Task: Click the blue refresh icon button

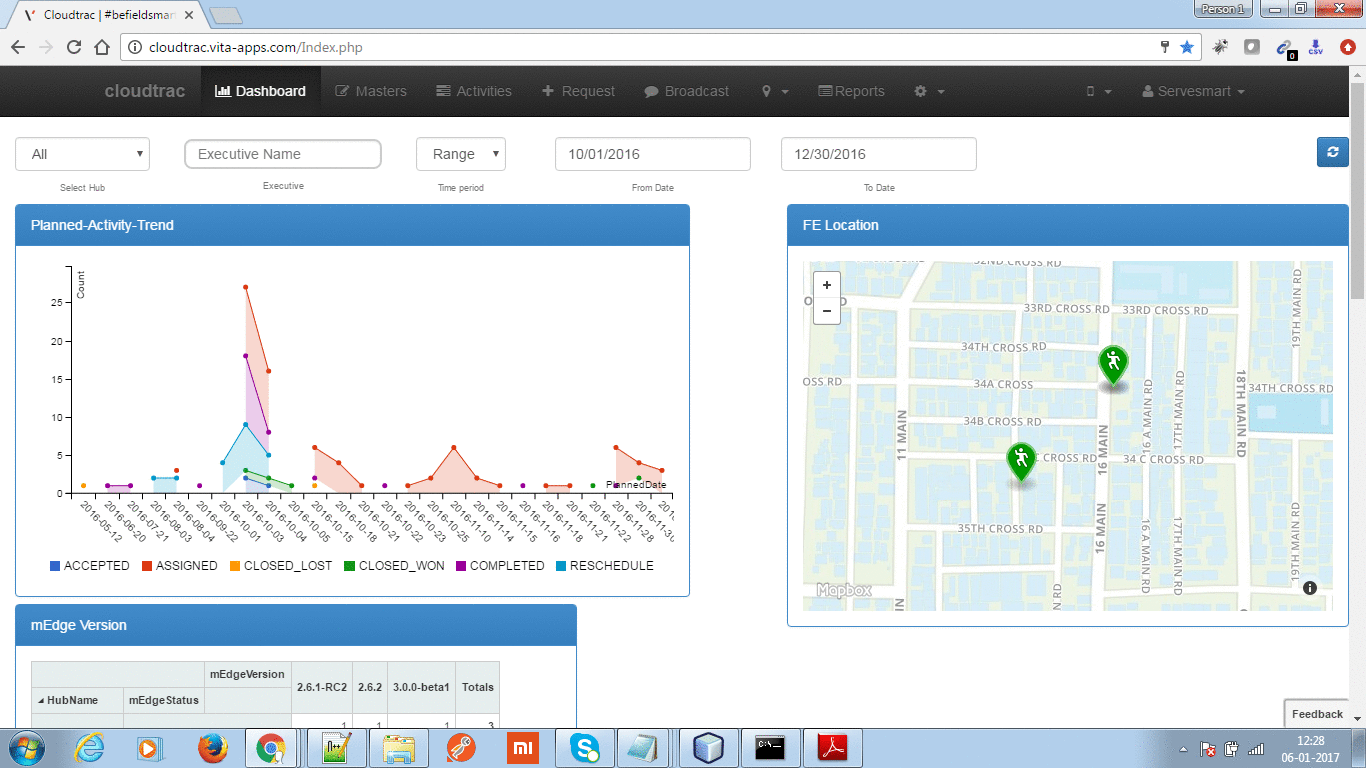Action: (1332, 152)
